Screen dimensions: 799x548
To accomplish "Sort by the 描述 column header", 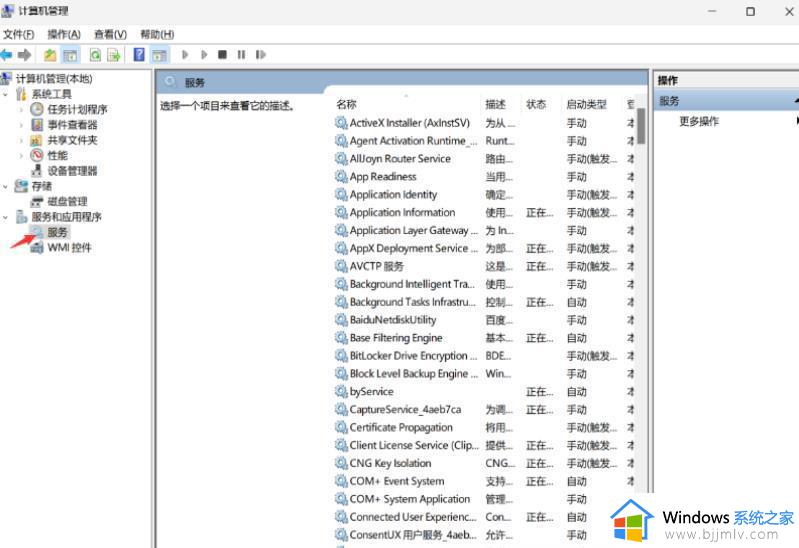I will click(x=495, y=105).
